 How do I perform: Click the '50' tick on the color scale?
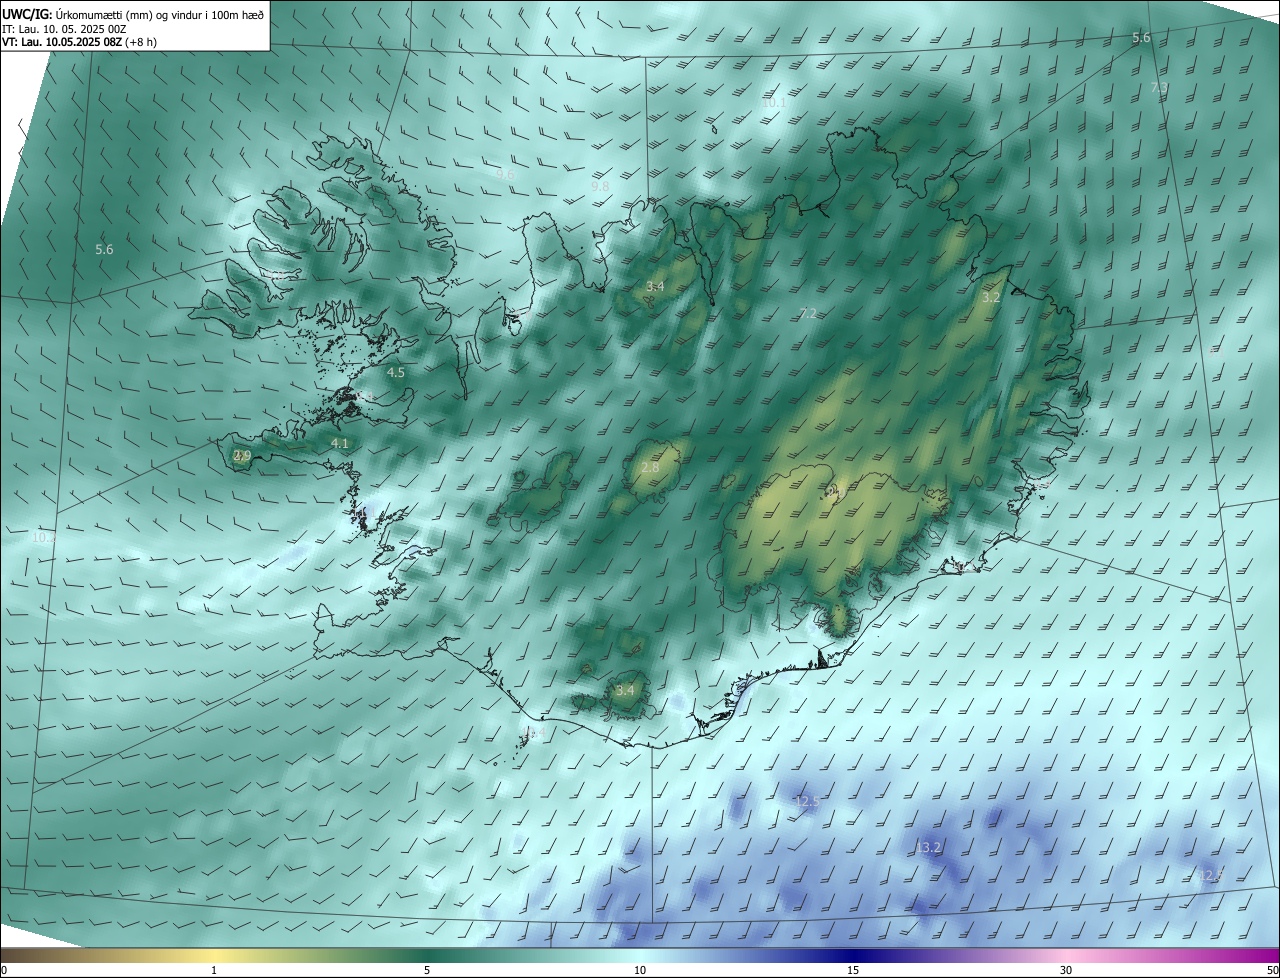coord(1271,970)
